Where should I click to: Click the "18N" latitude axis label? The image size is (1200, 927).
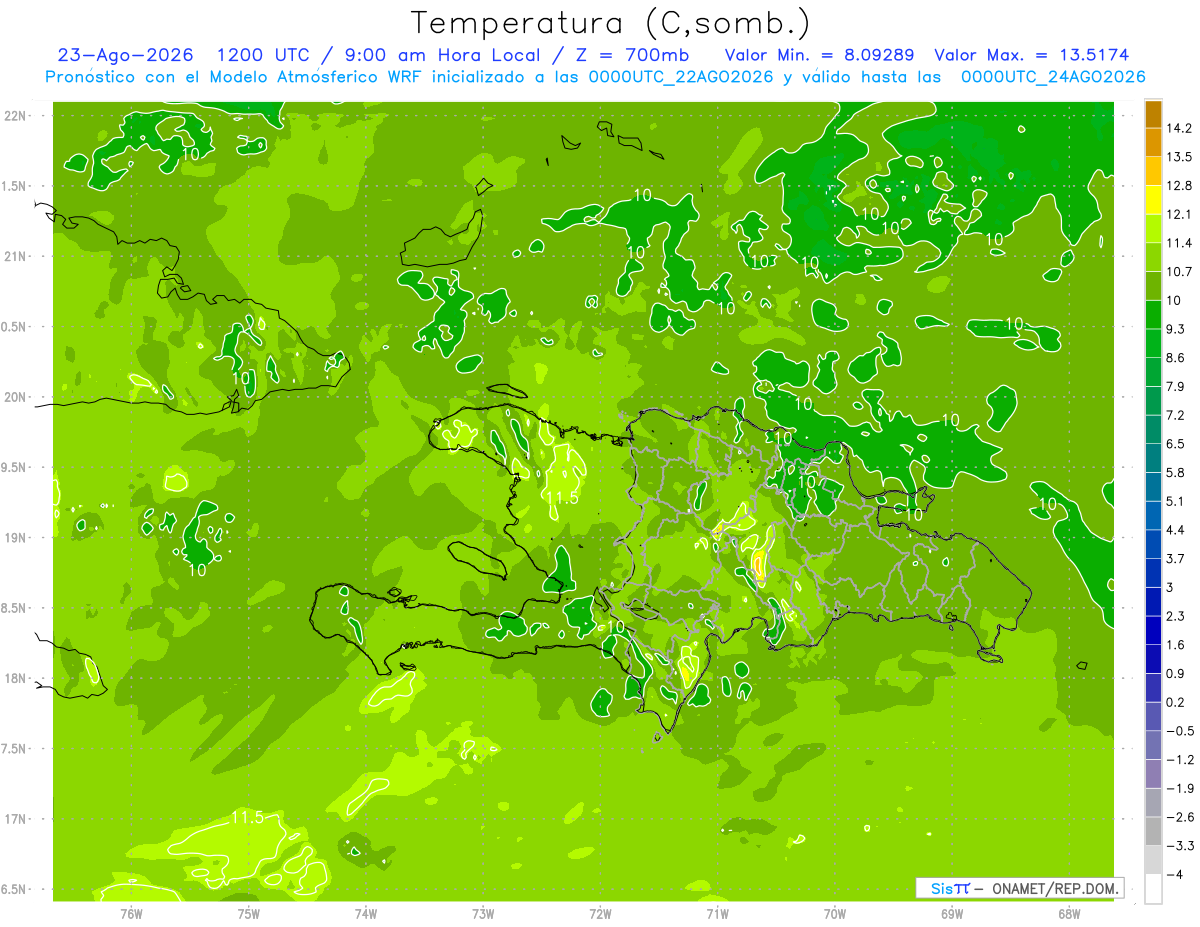point(16,678)
